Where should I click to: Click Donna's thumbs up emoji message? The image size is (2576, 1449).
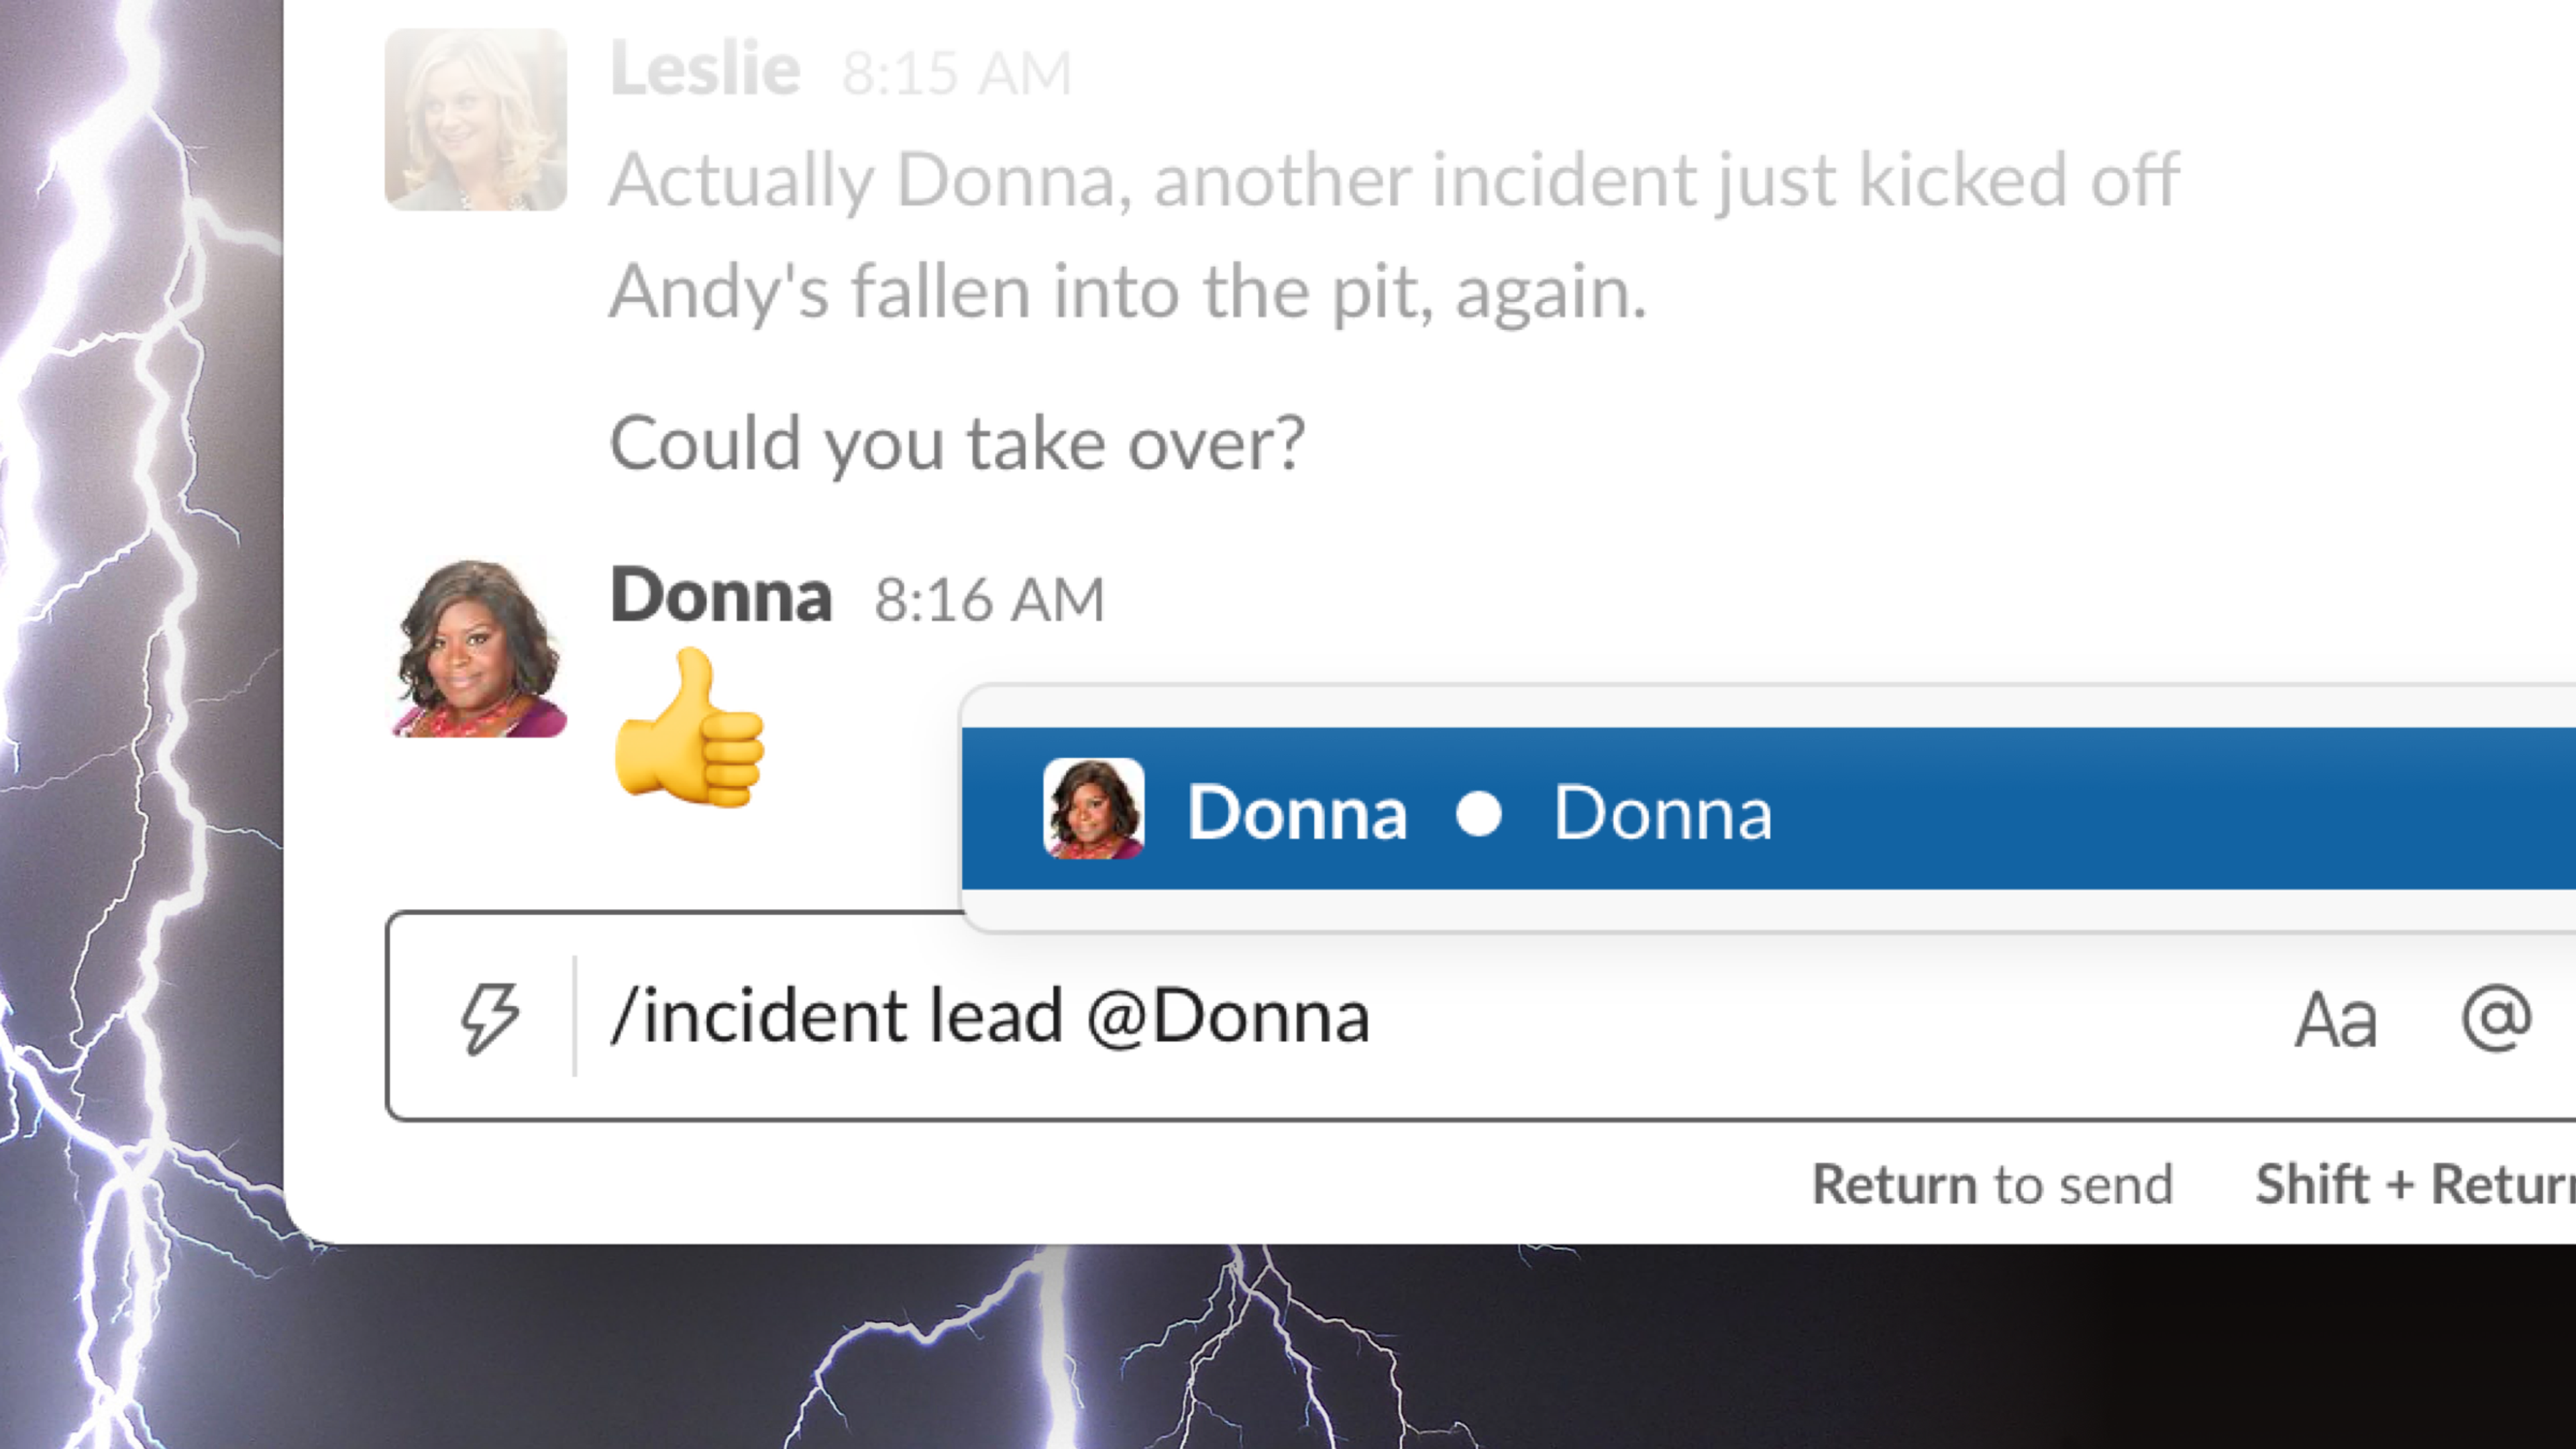689,727
